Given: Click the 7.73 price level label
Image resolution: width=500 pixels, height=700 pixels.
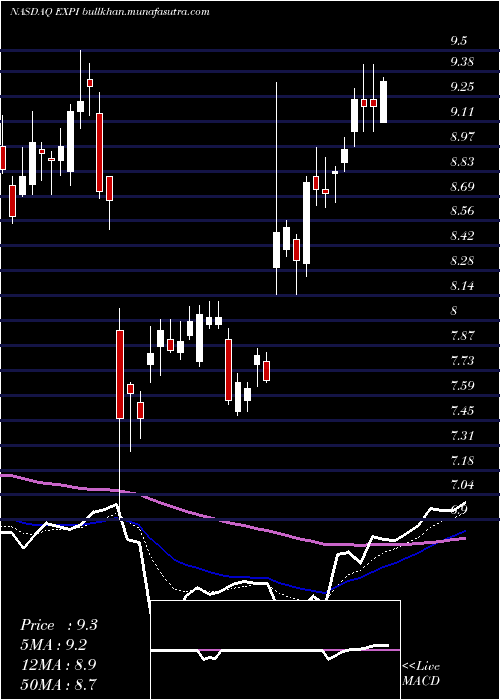Looking at the screenshot, I should 462,360.
